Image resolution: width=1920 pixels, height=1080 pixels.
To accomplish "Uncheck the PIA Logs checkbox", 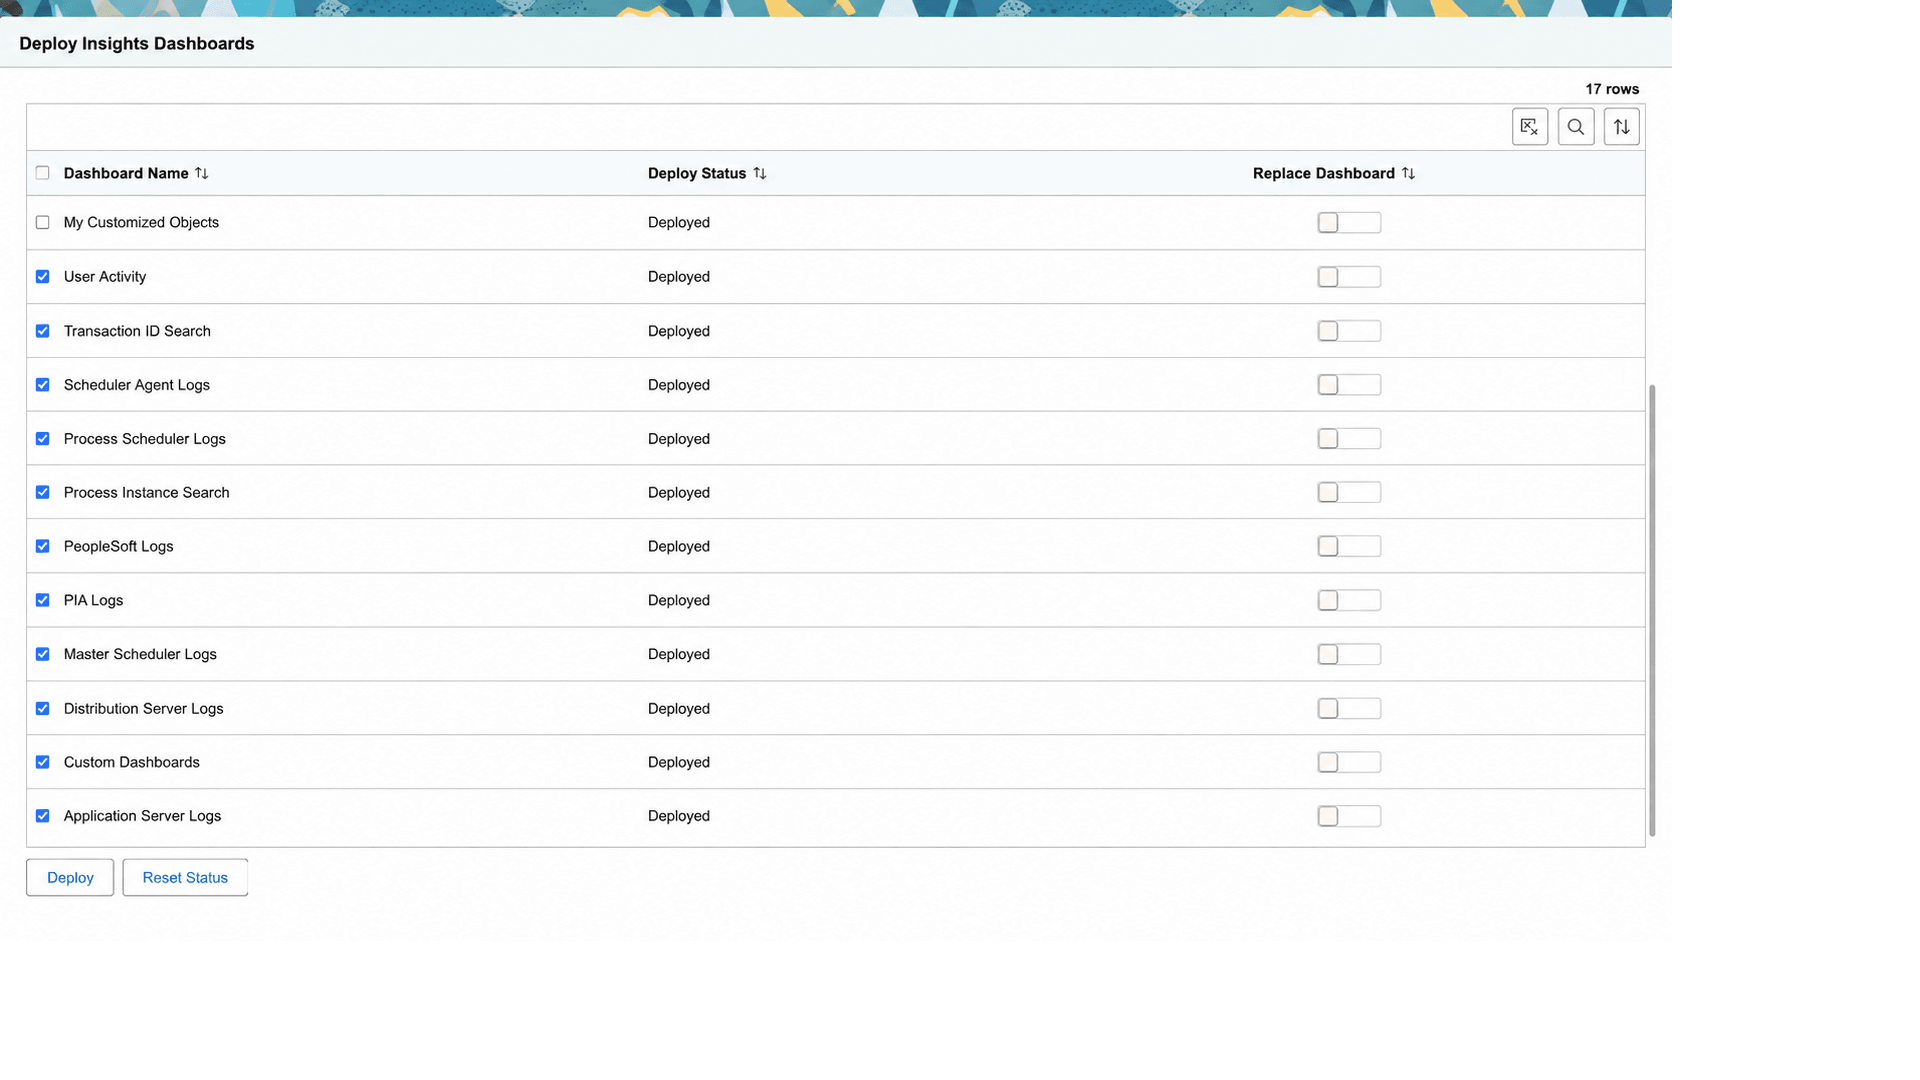I will point(42,600).
